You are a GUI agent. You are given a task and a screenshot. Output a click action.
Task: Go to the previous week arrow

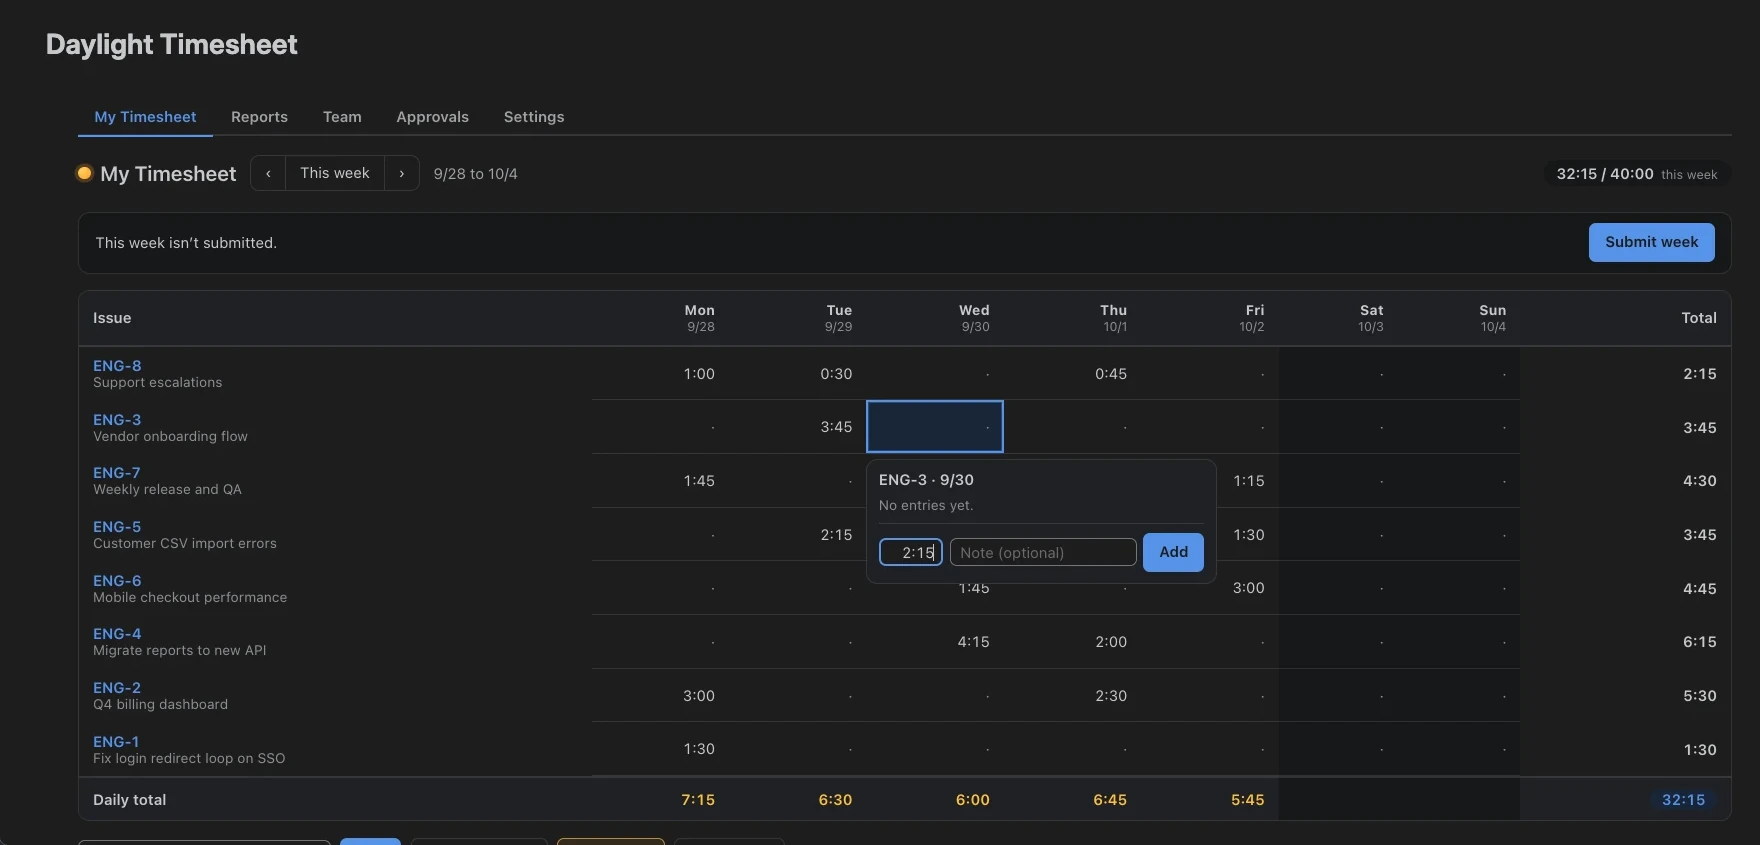point(268,173)
